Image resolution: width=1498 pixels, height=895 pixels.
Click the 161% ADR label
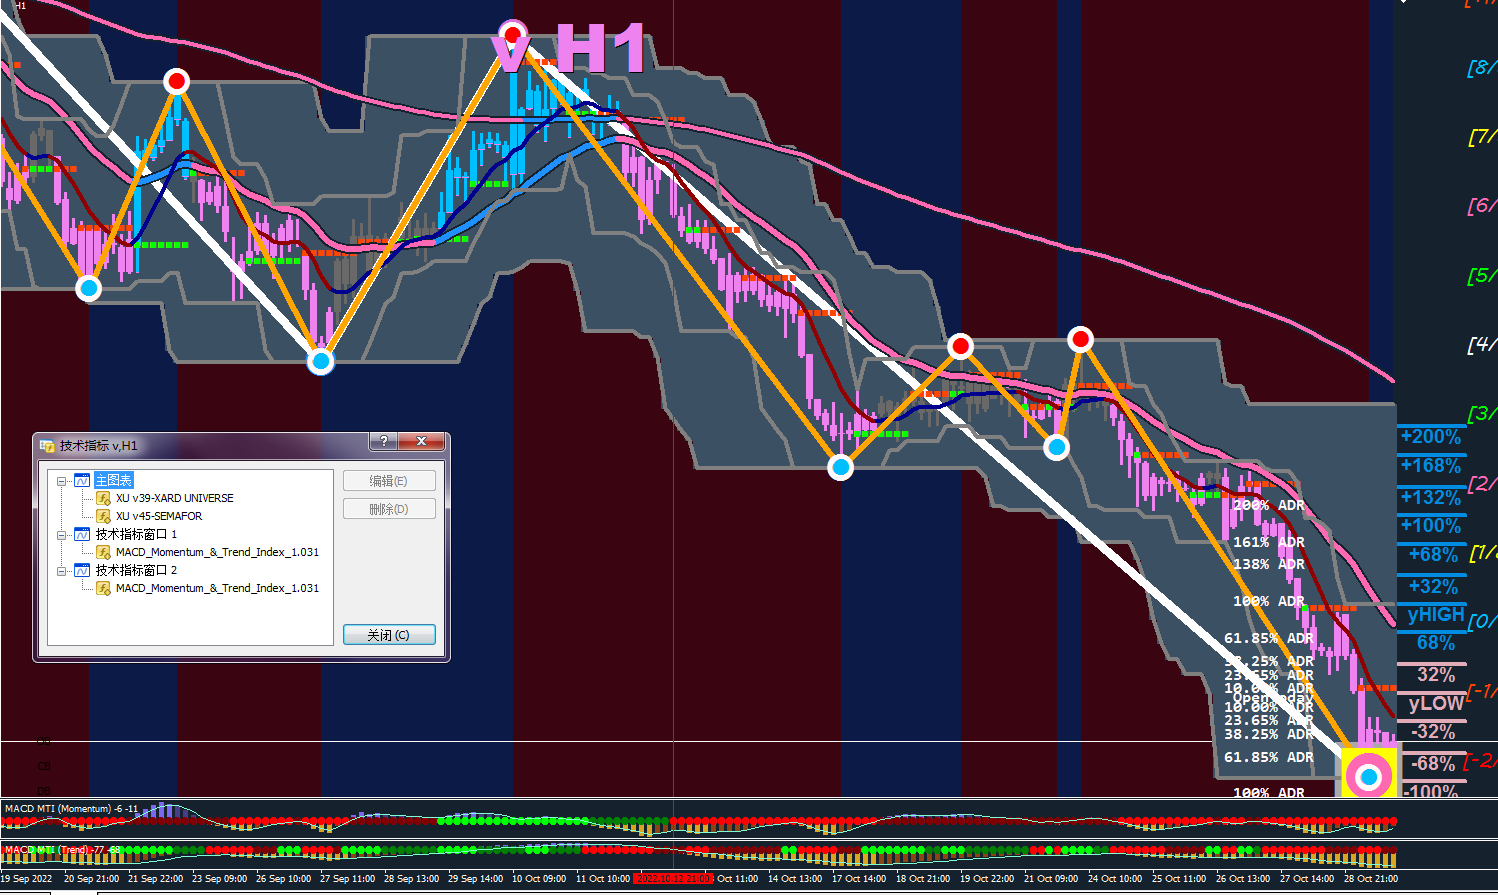pos(1269,542)
